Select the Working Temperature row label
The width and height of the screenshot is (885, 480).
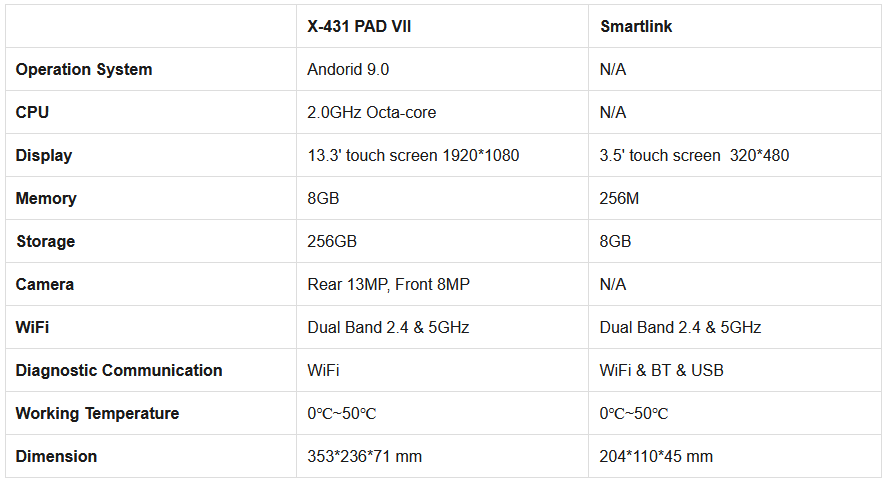click(98, 413)
